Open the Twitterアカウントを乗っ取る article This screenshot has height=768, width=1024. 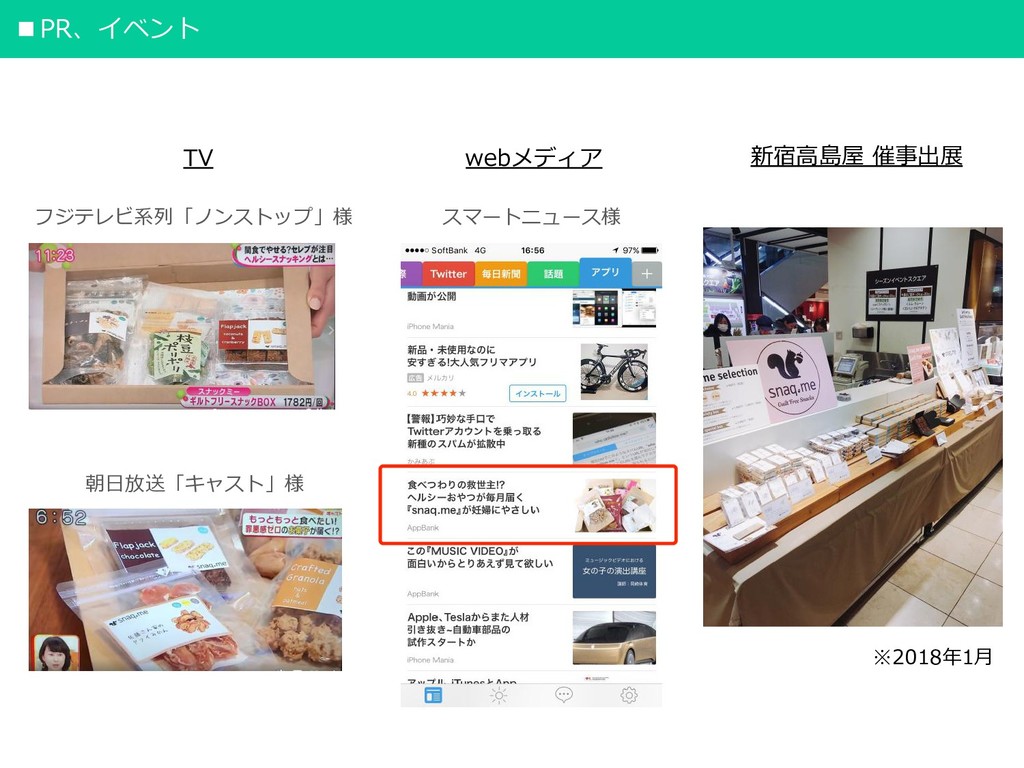pyautogui.click(x=531, y=438)
